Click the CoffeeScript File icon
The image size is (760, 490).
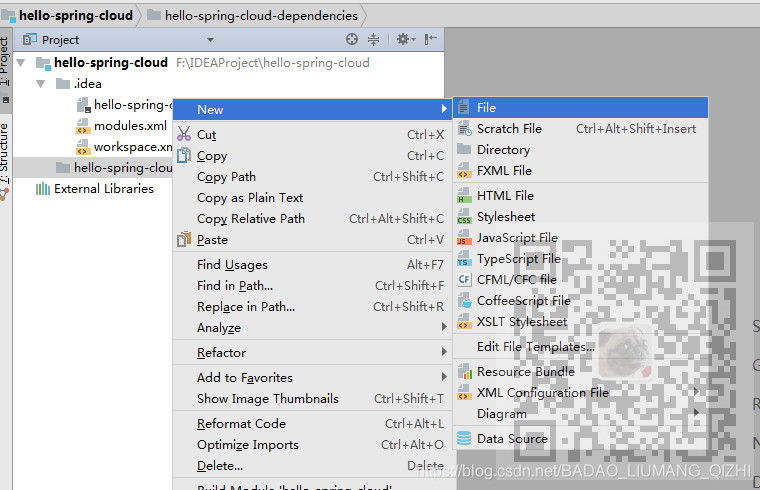pyautogui.click(x=464, y=300)
